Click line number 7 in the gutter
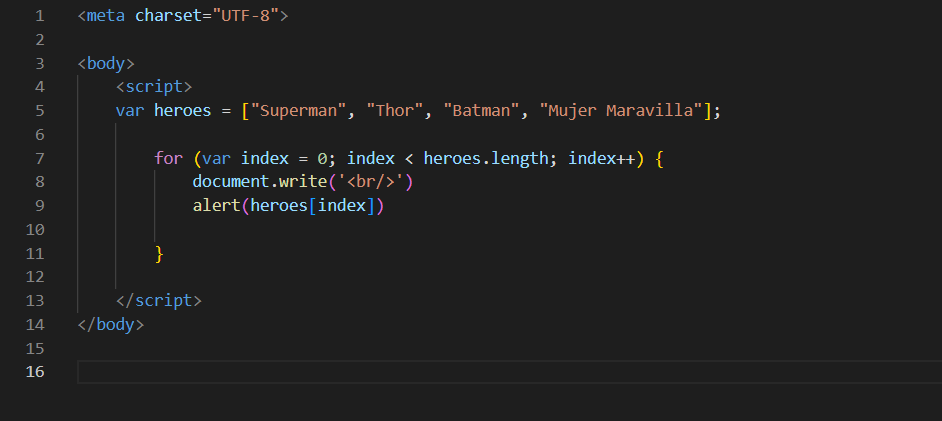Screen dimensions: 942x421 coord(39,158)
